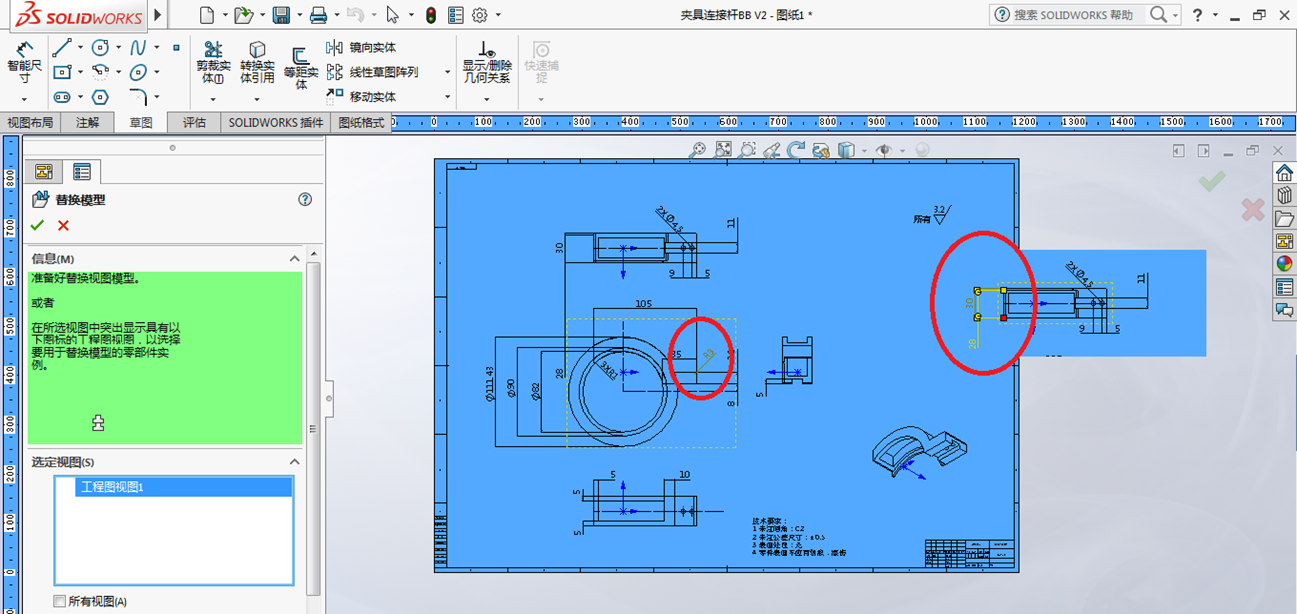1297x614 pixels.
Task: Cancel Replace Model with red X
Action: click(x=63, y=226)
